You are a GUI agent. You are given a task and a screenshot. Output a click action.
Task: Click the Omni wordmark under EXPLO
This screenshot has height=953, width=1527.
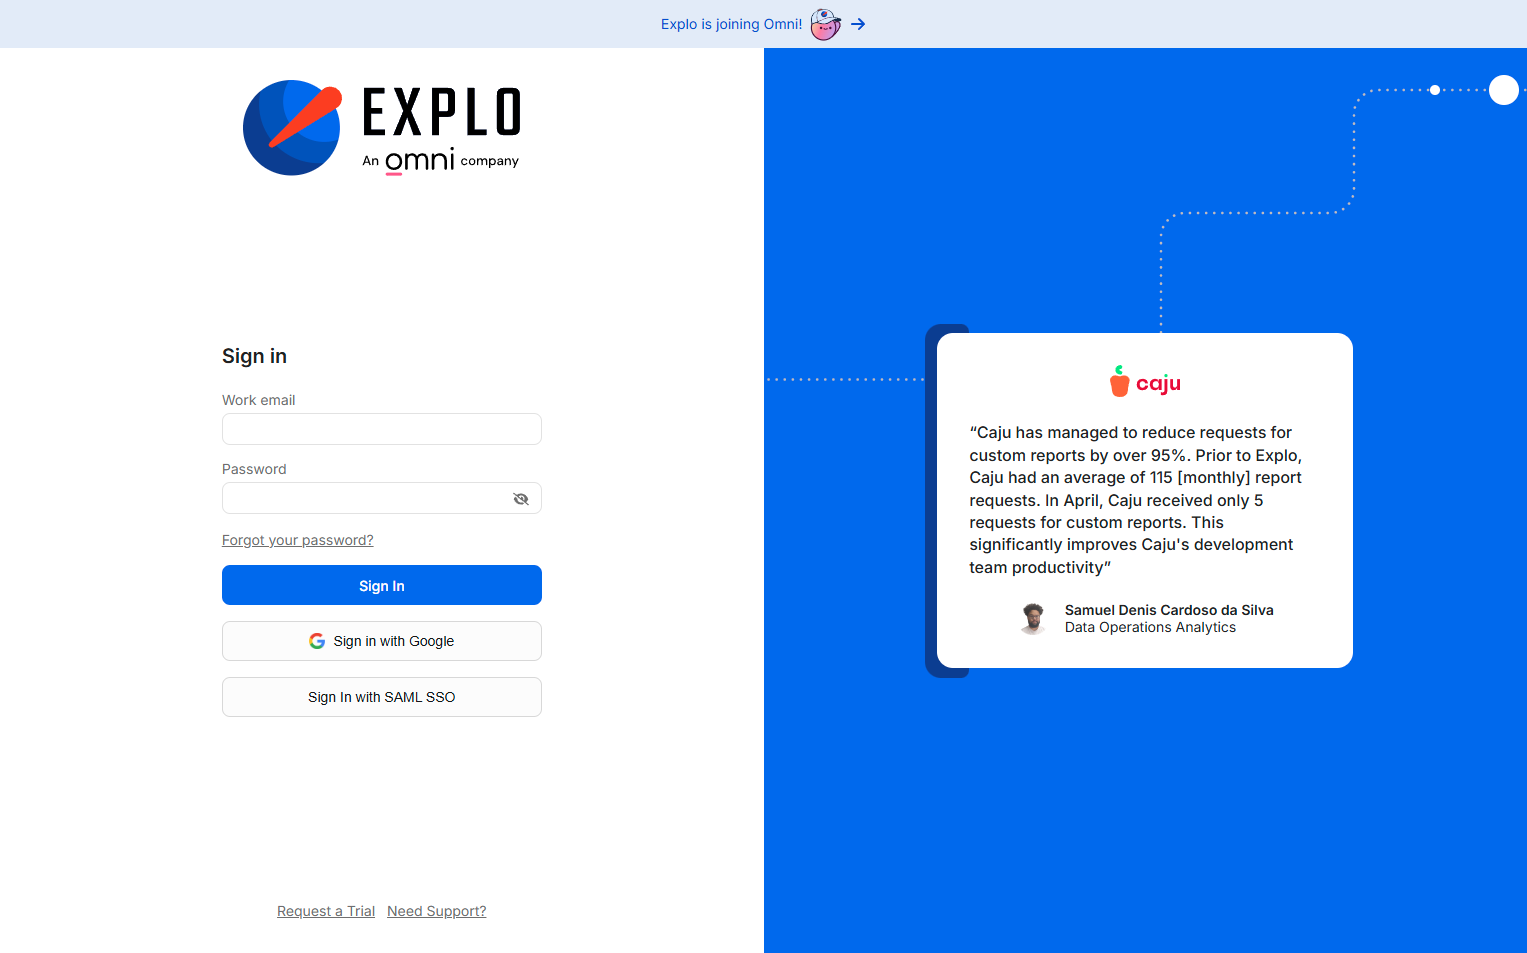pyautogui.click(x=420, y=160)
